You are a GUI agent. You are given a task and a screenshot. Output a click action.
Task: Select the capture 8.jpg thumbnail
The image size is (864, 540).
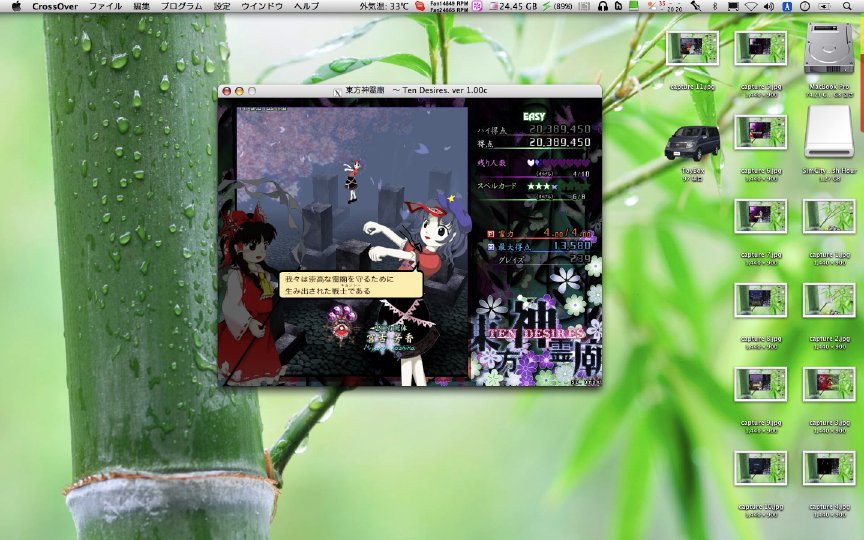tap(760, 300)
